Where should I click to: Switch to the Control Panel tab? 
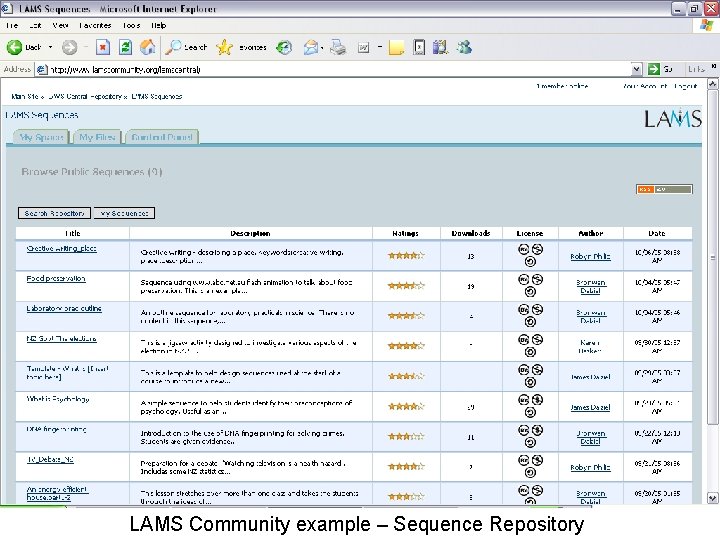(x=162, y=137)
